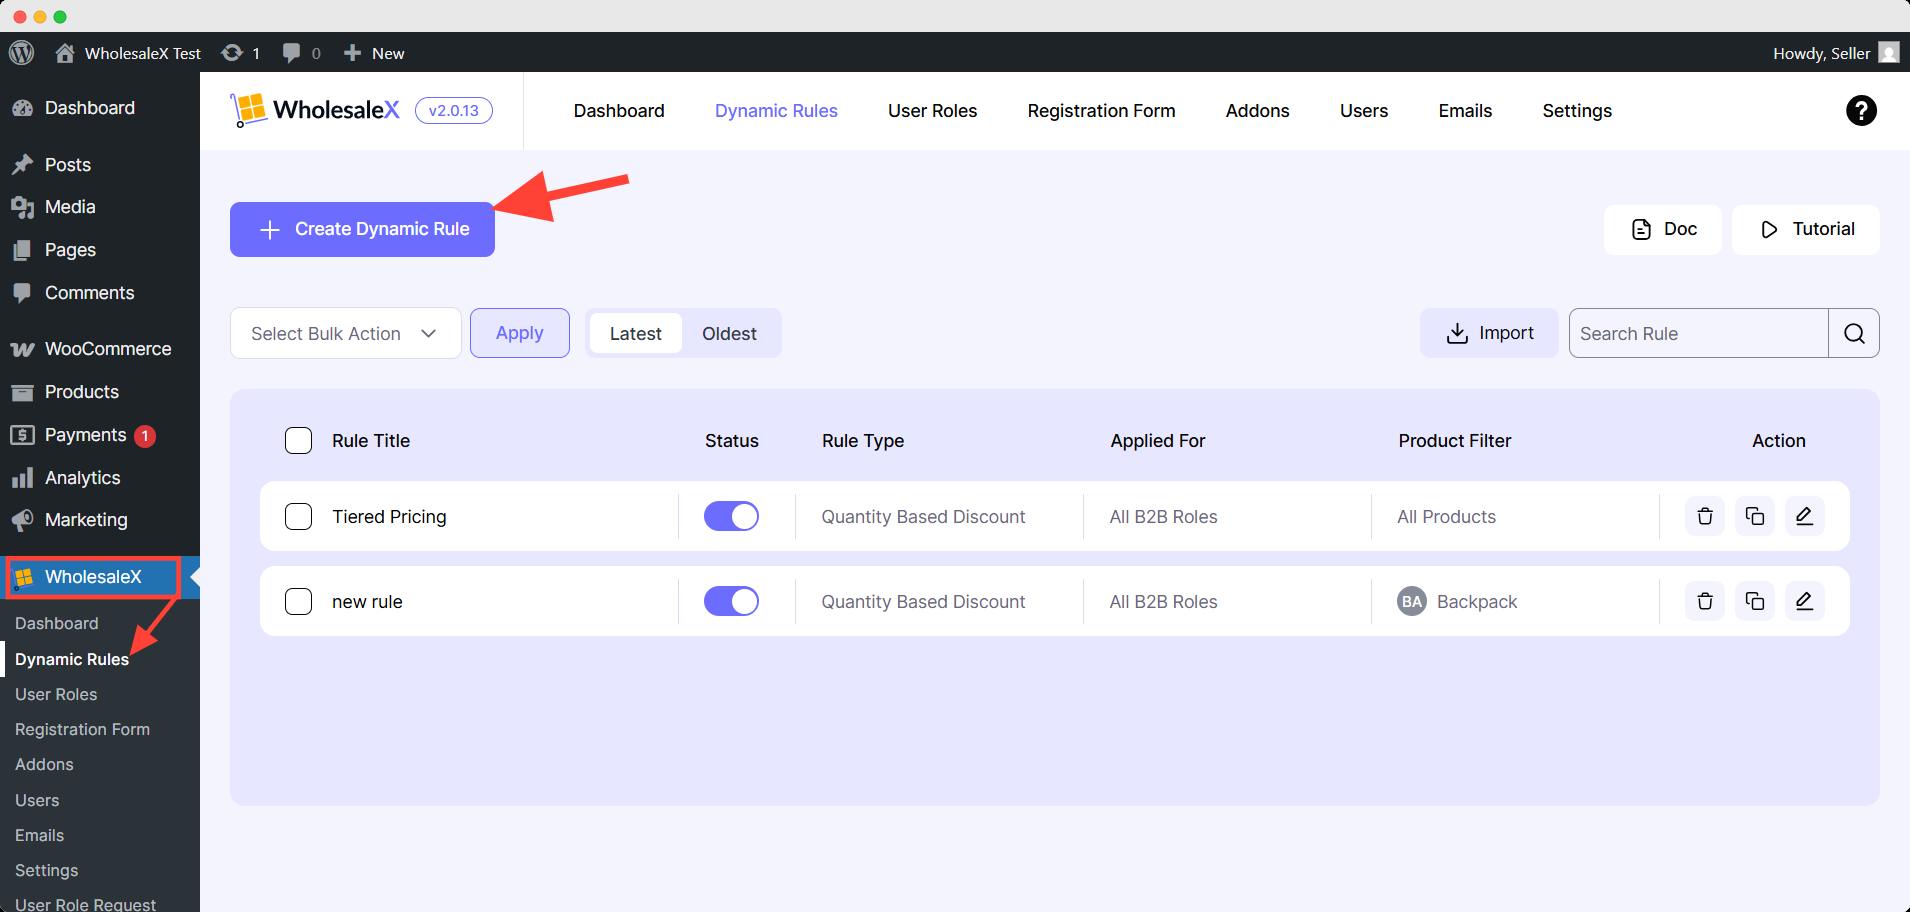Duplicate the new rule entry
Image resolution: width=1910 pixels, height=912 pixels.
(1755, 601)
